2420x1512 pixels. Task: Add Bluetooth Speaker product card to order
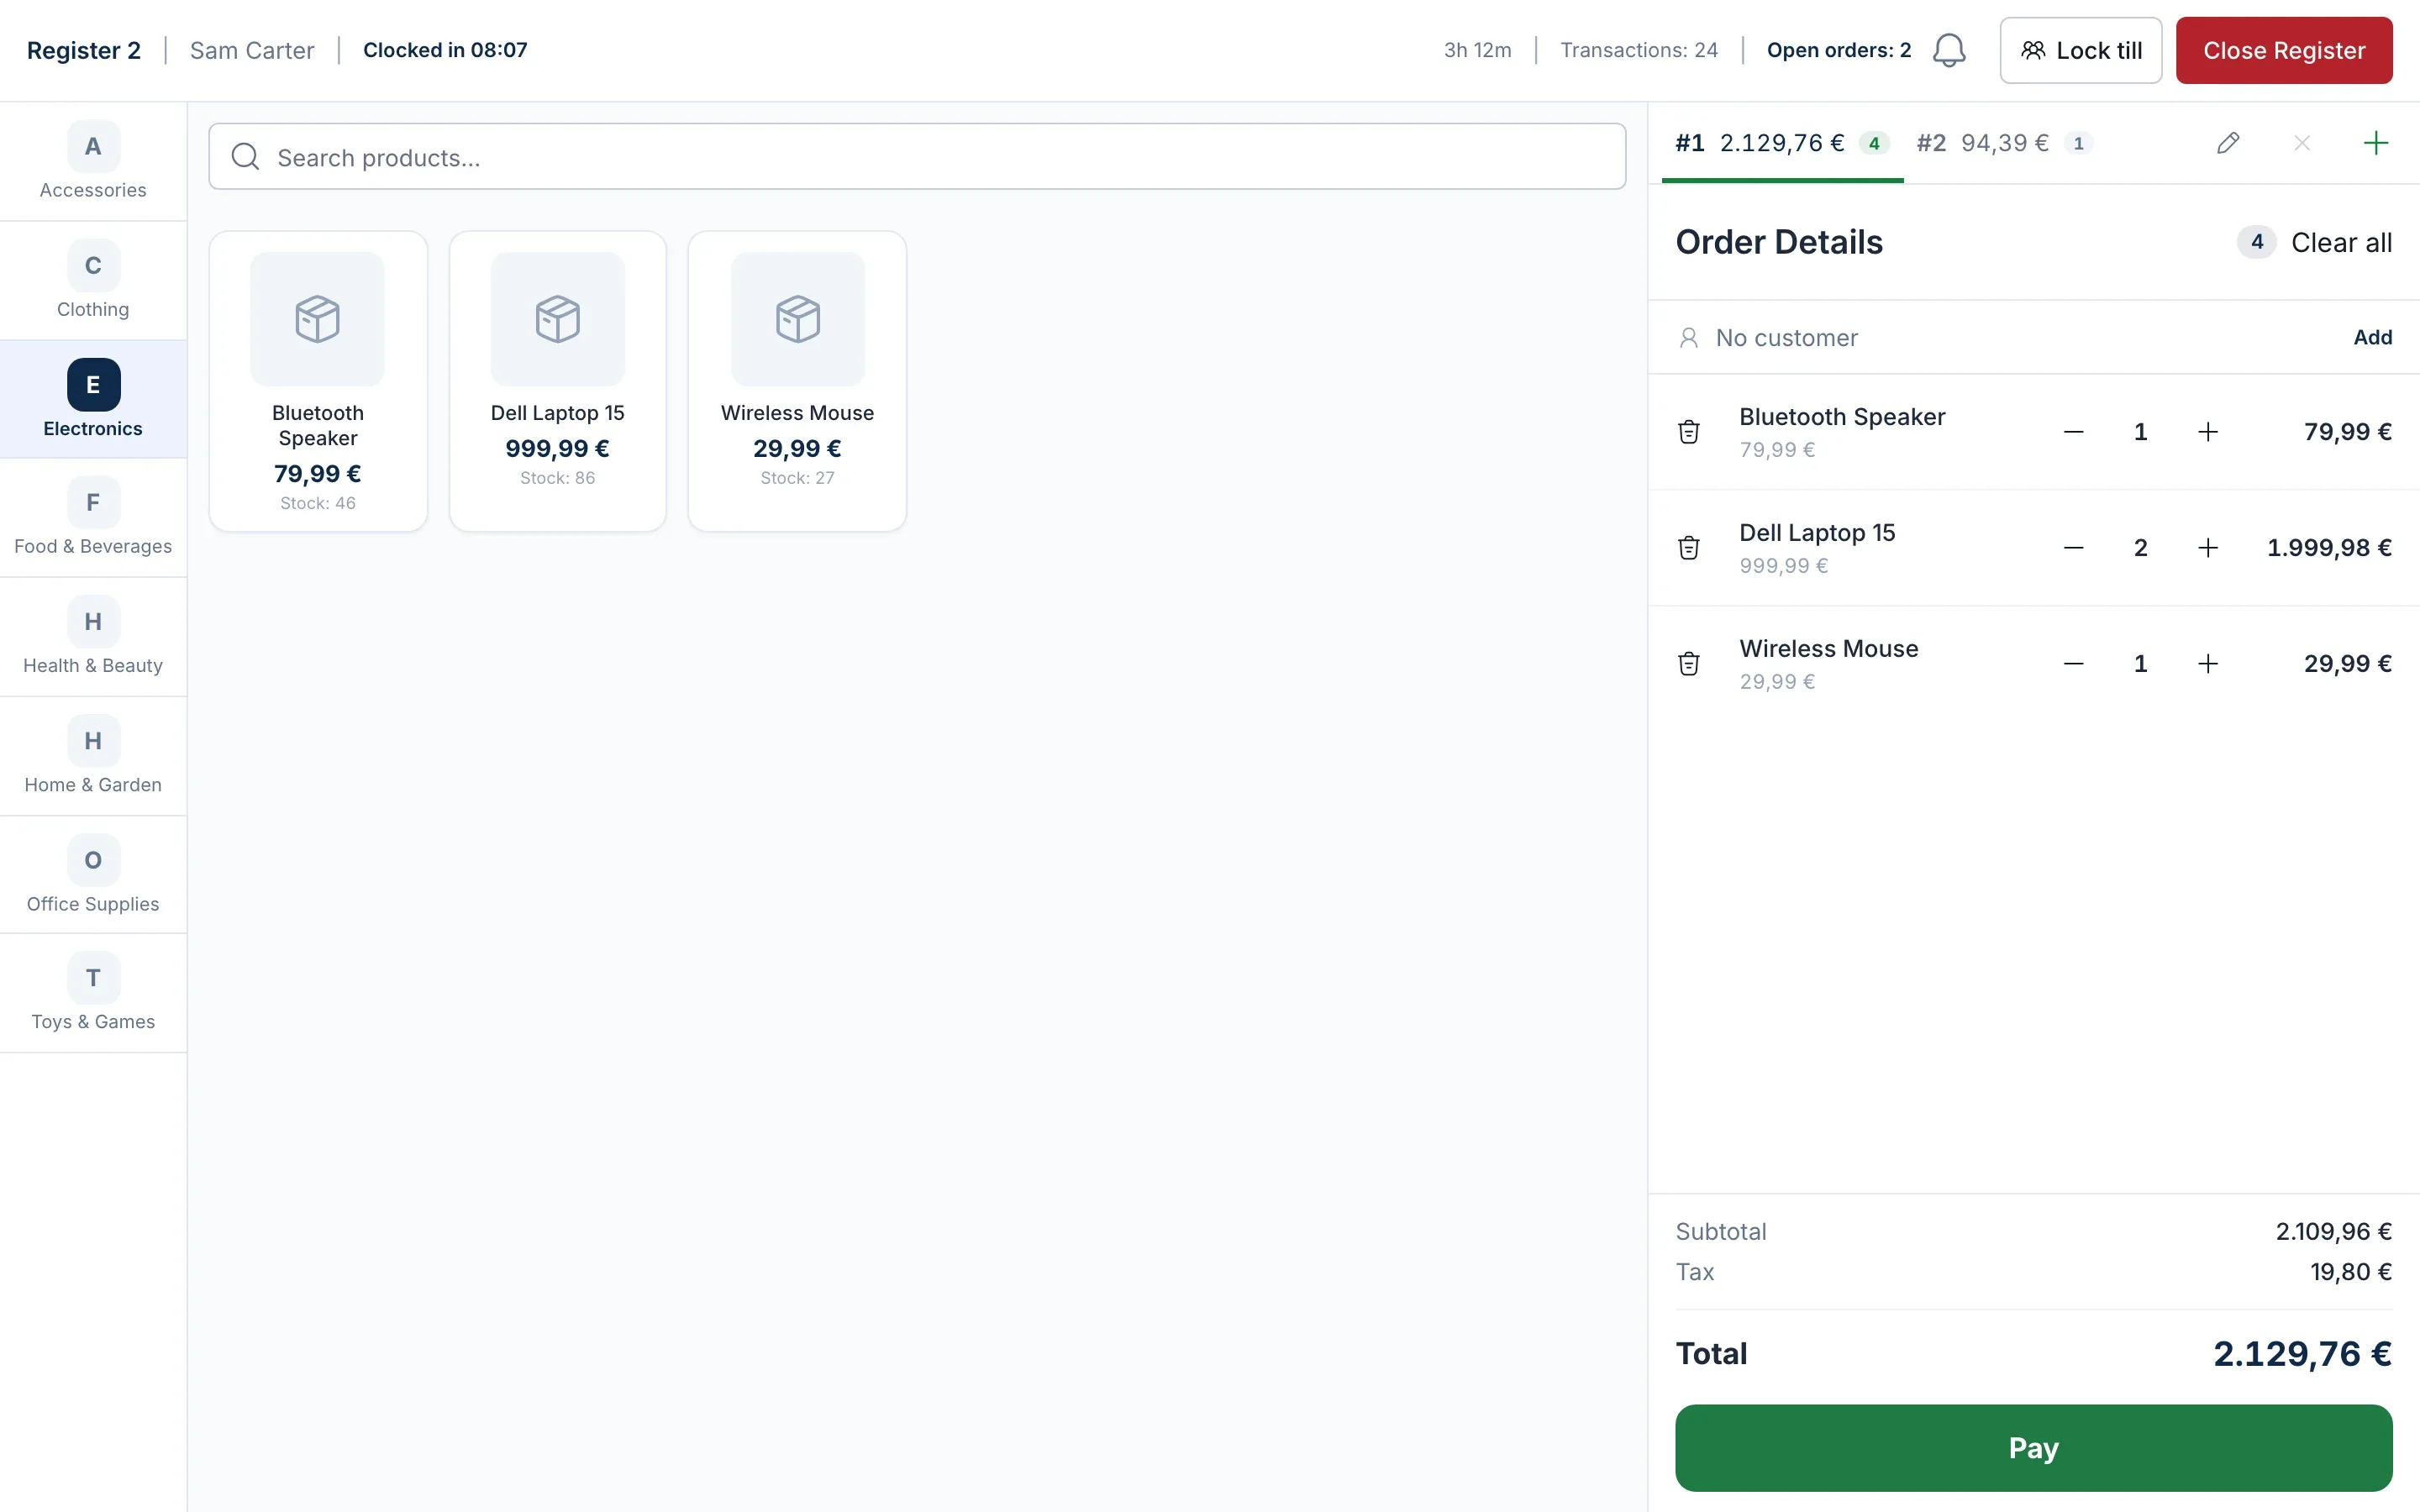coord(318,381)
